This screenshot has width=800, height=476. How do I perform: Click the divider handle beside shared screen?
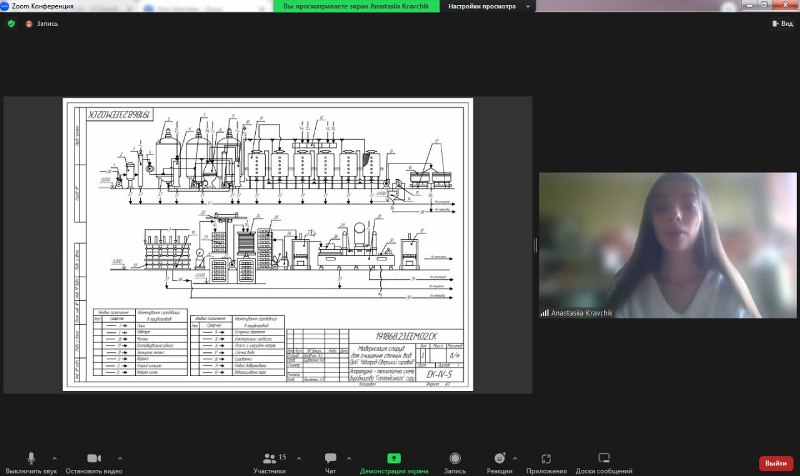coord(535,246)
